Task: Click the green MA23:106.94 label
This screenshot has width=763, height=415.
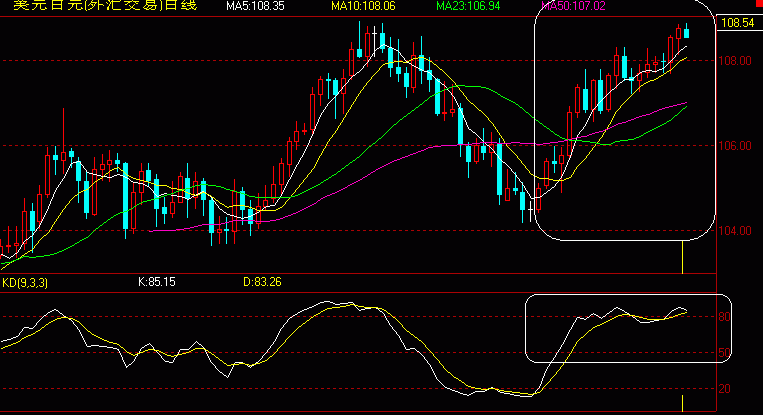Action: pos(468,6)
